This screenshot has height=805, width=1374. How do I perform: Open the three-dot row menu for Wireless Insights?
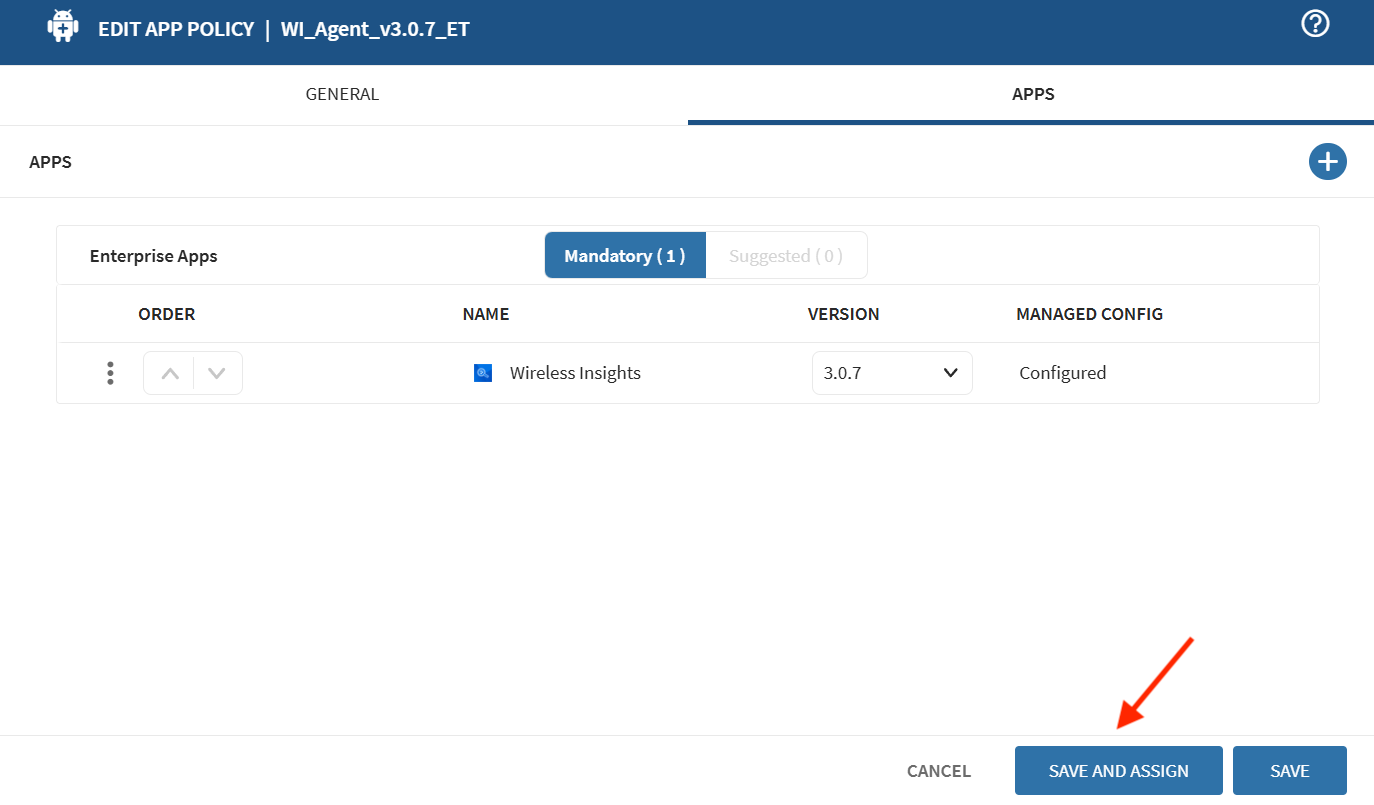(x=110, y=373)
